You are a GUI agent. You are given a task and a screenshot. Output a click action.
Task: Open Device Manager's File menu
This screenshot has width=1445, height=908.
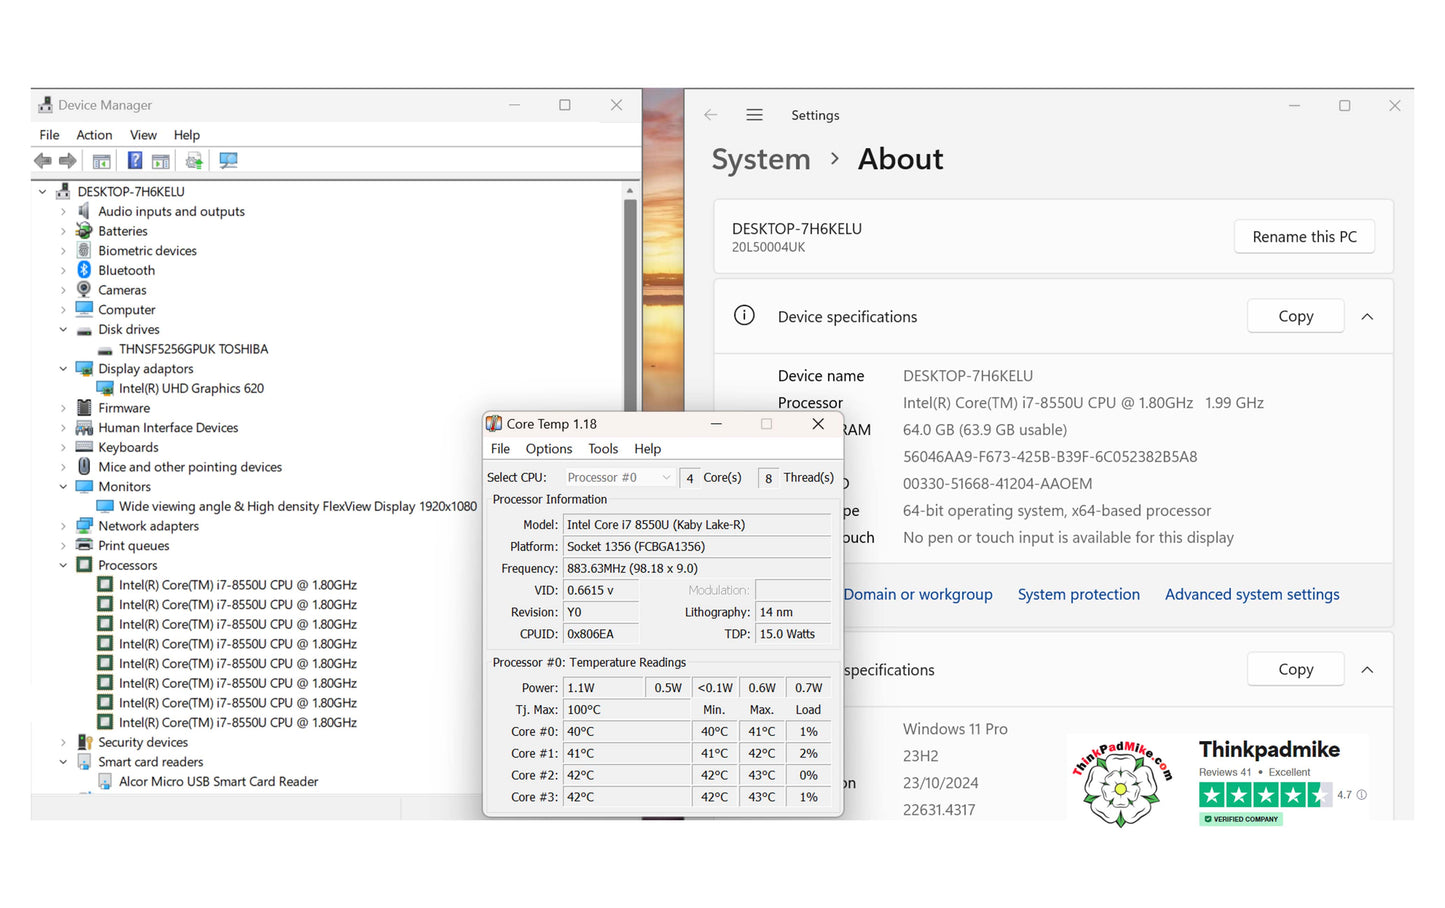(x=49, y=135)
